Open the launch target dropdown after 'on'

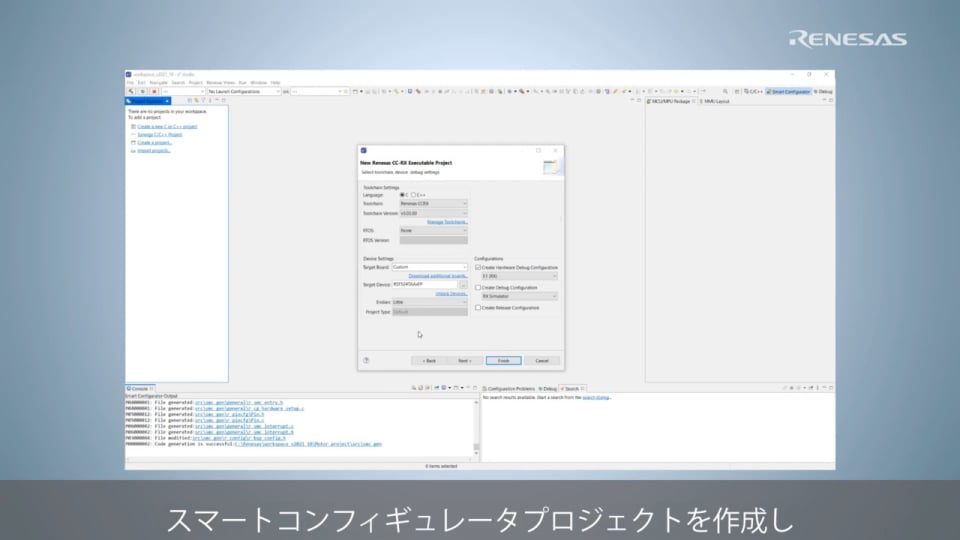click(x=317, y=91)
